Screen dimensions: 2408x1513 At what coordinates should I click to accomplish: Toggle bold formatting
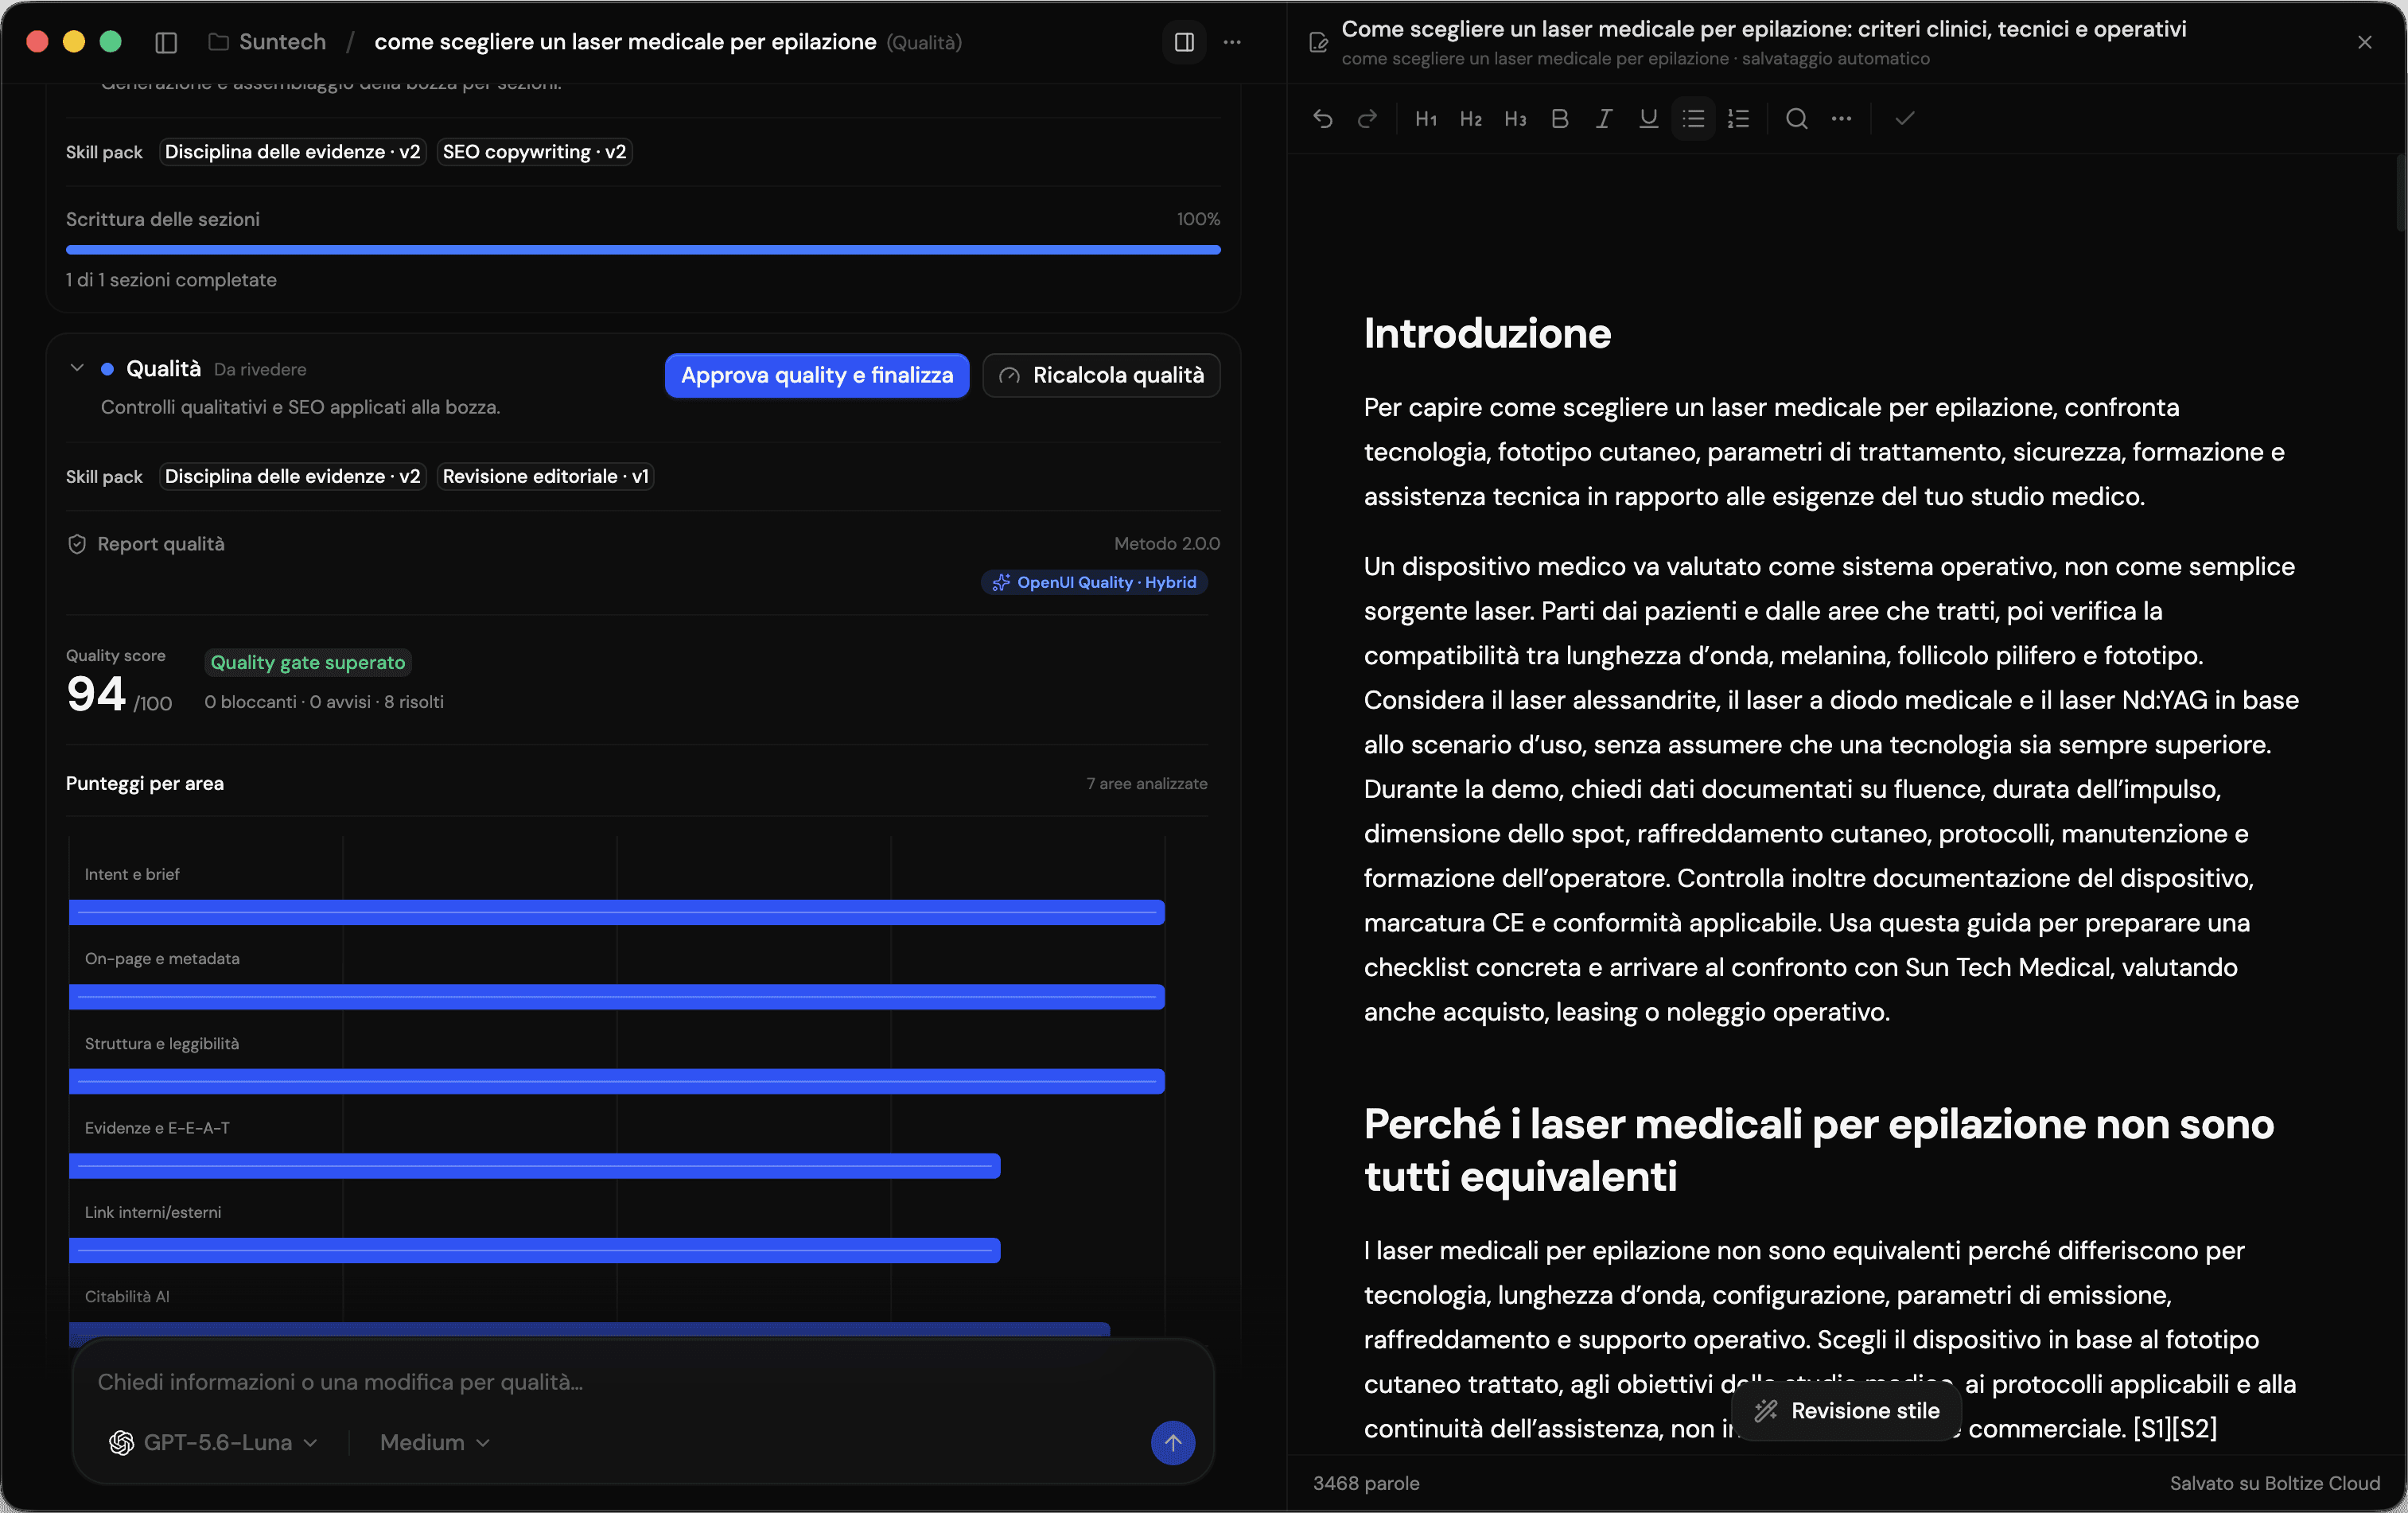pyautogui.click(x=1559, y=119)
